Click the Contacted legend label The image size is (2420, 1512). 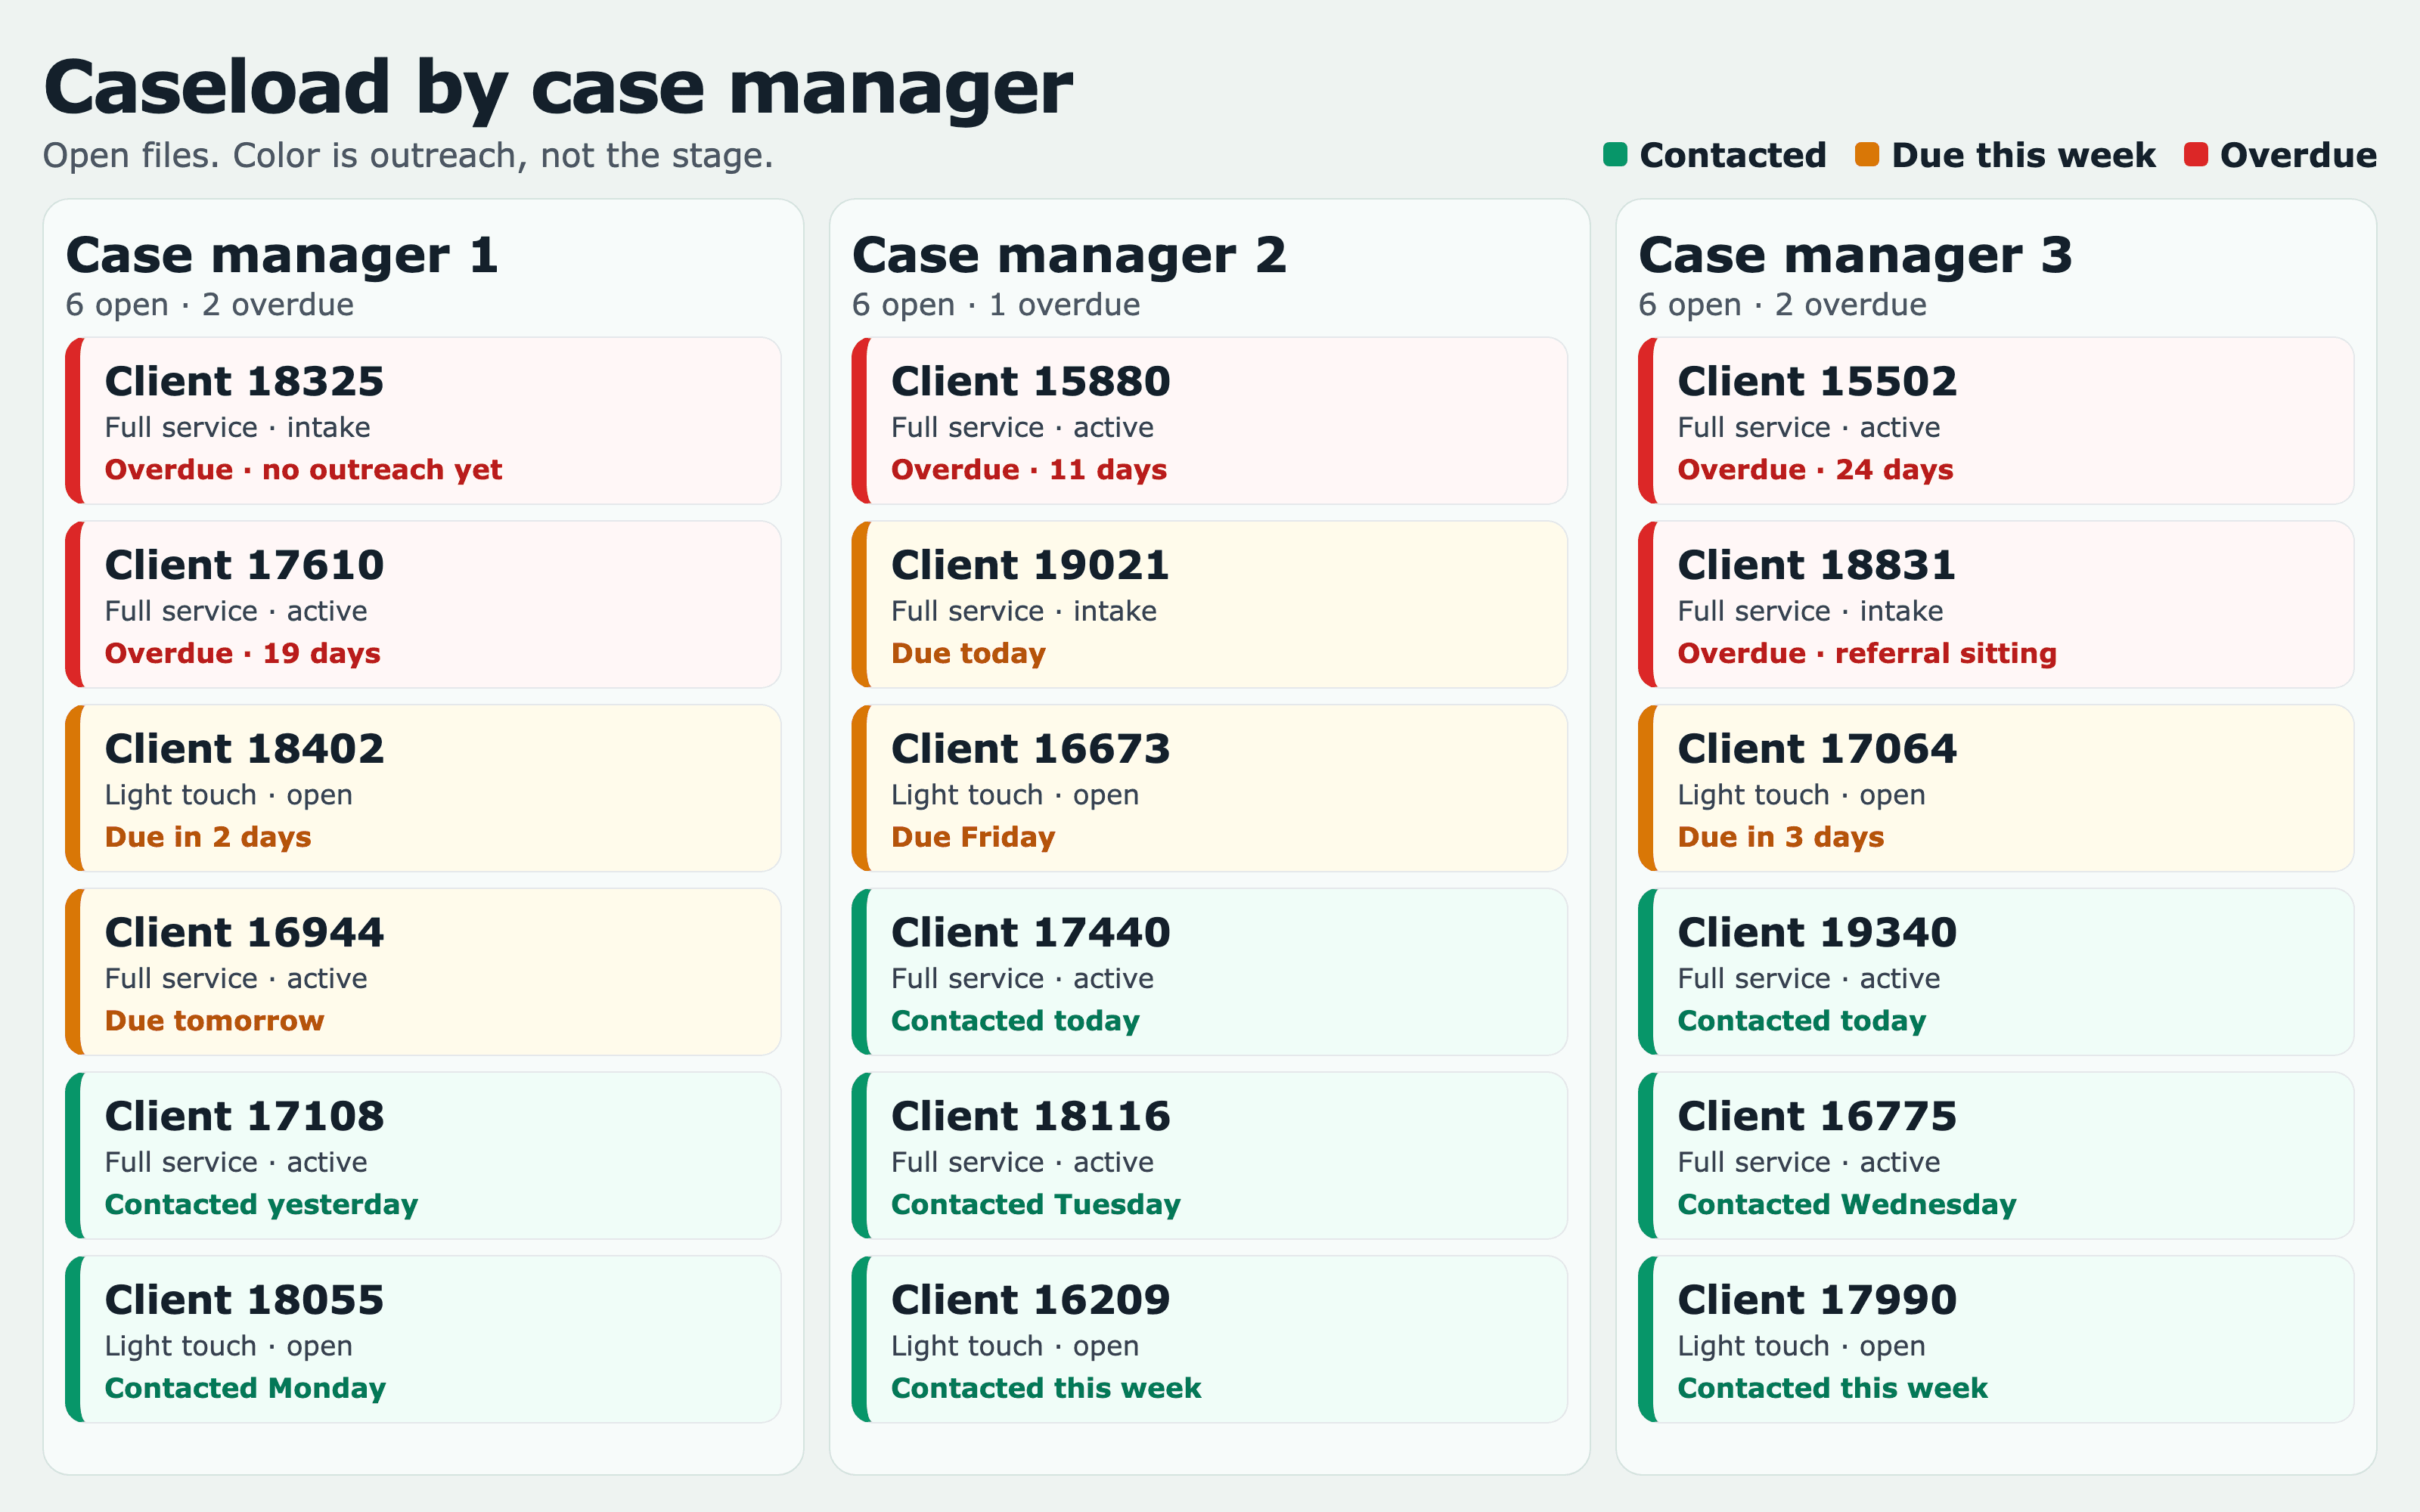(1733, 156)
